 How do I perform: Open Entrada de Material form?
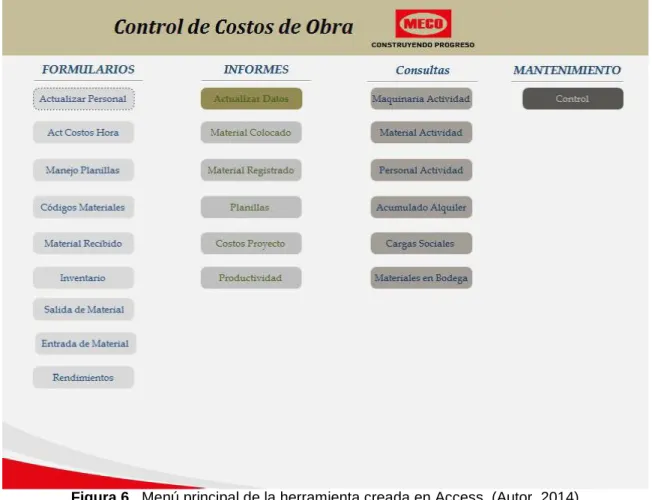click(85, 344)
